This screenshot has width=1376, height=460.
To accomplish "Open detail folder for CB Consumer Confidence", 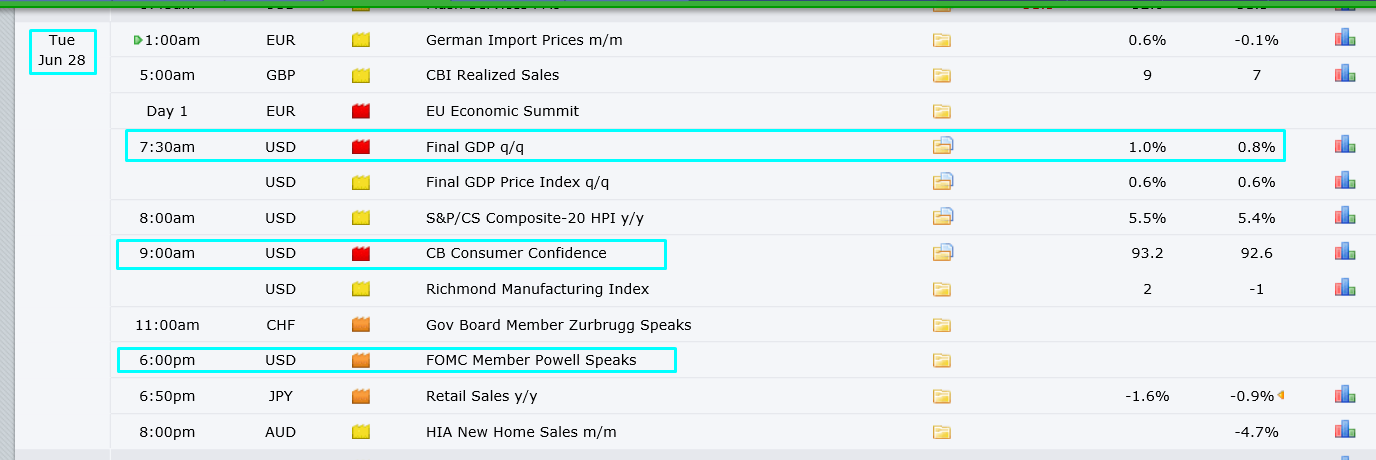I will click(x=942, y=253).
